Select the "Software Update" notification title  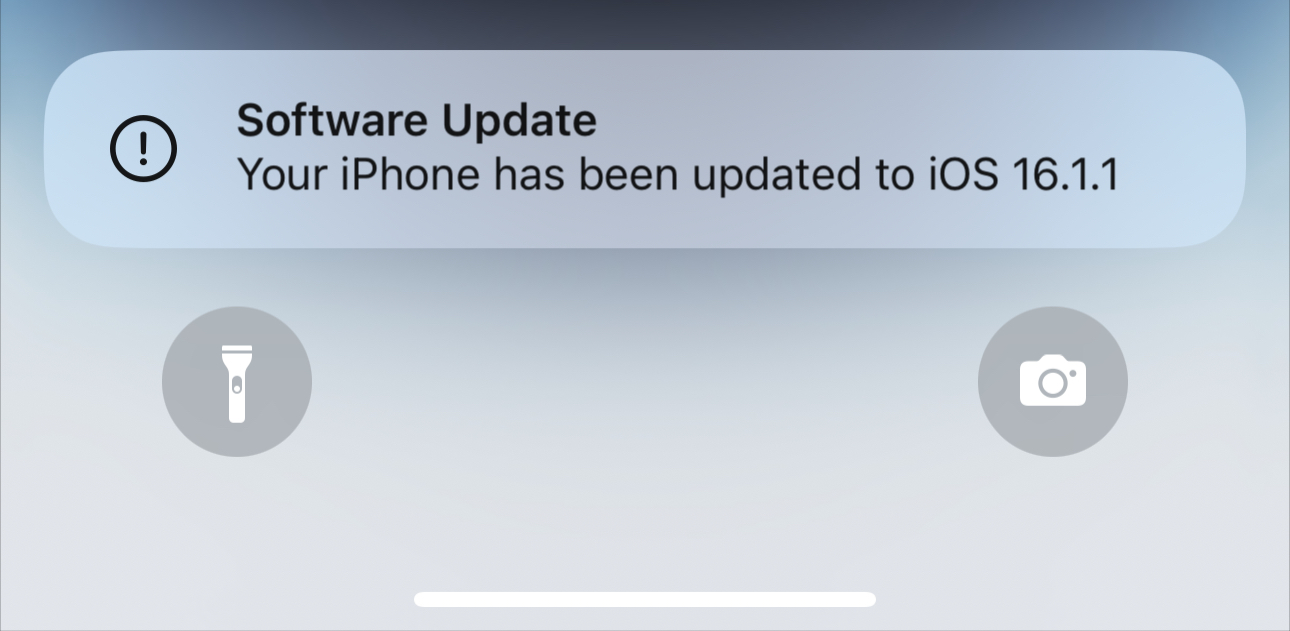pyautogui.click(x=417, y=121)
